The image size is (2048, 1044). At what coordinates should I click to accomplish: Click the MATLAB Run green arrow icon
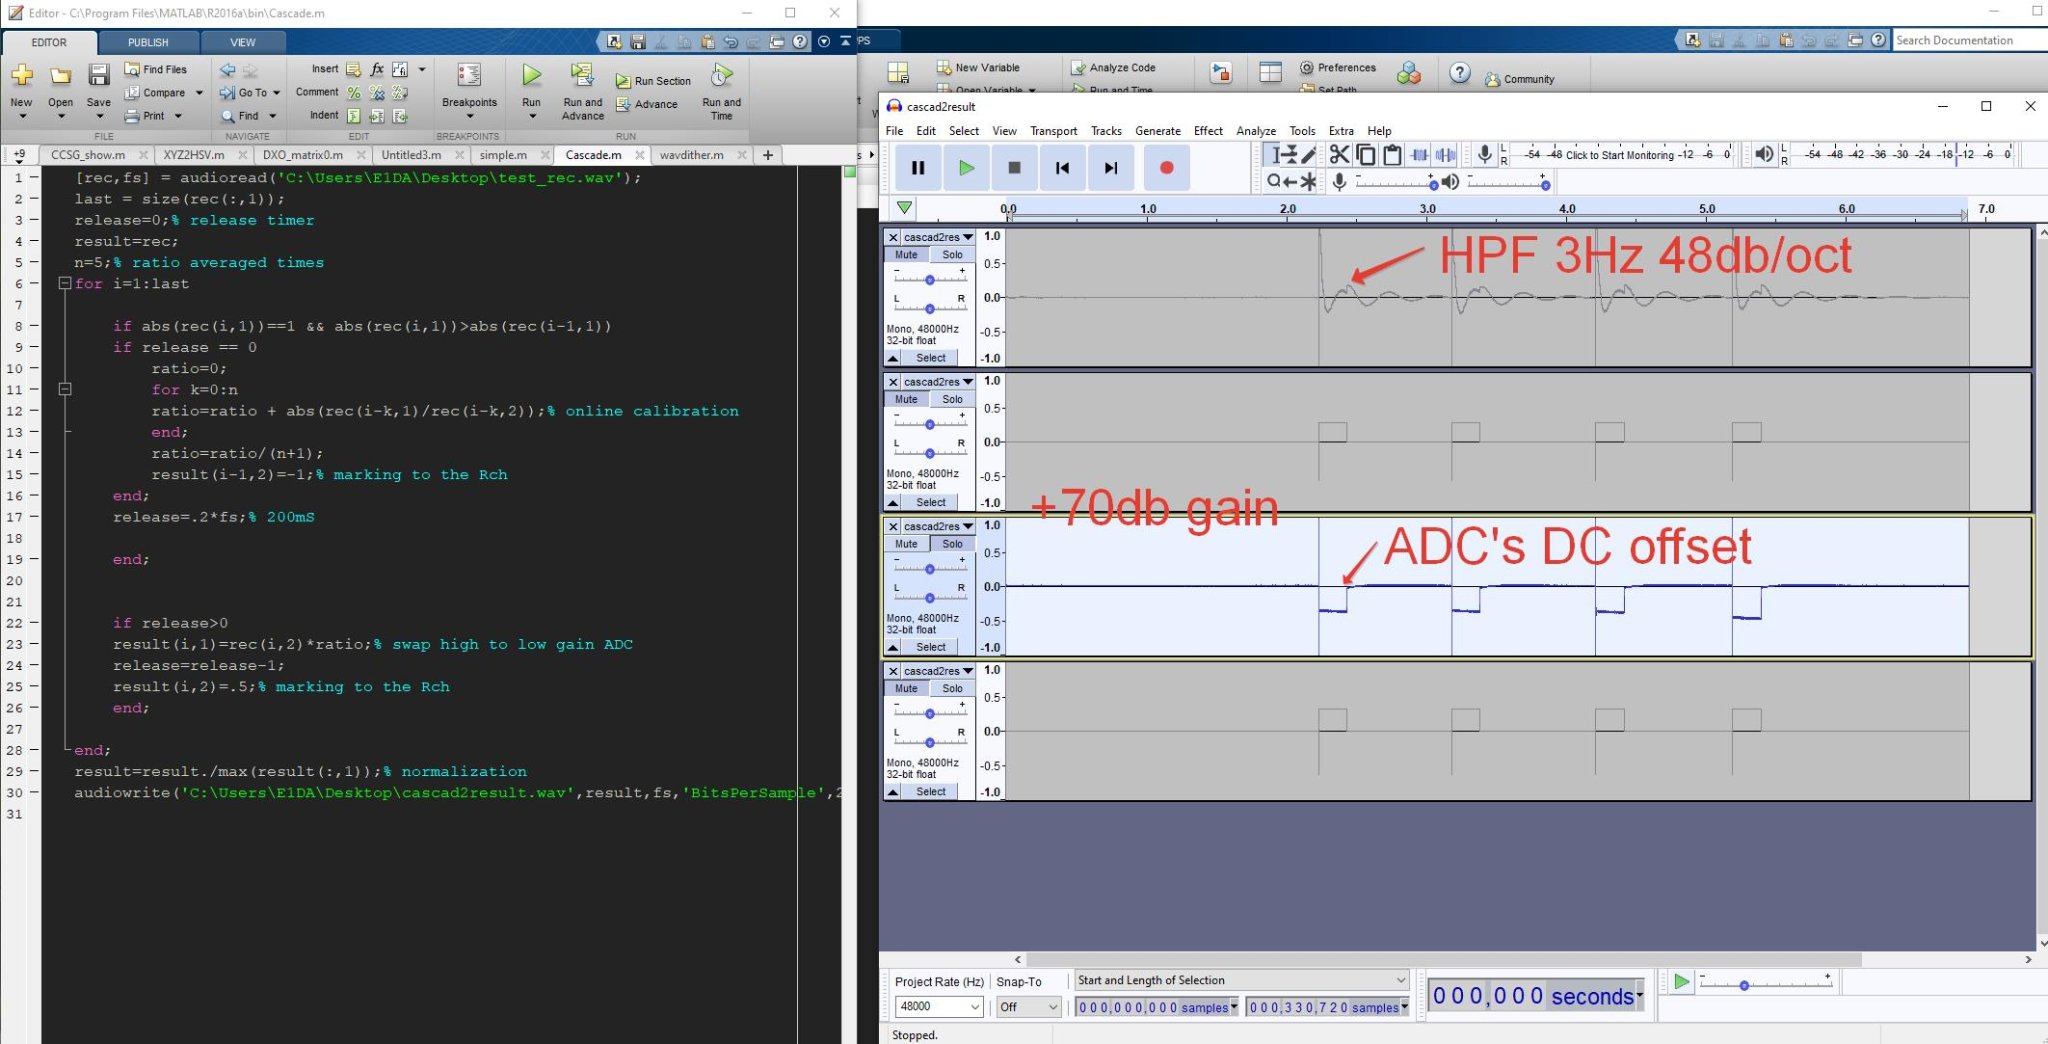(x=531, y=75)
